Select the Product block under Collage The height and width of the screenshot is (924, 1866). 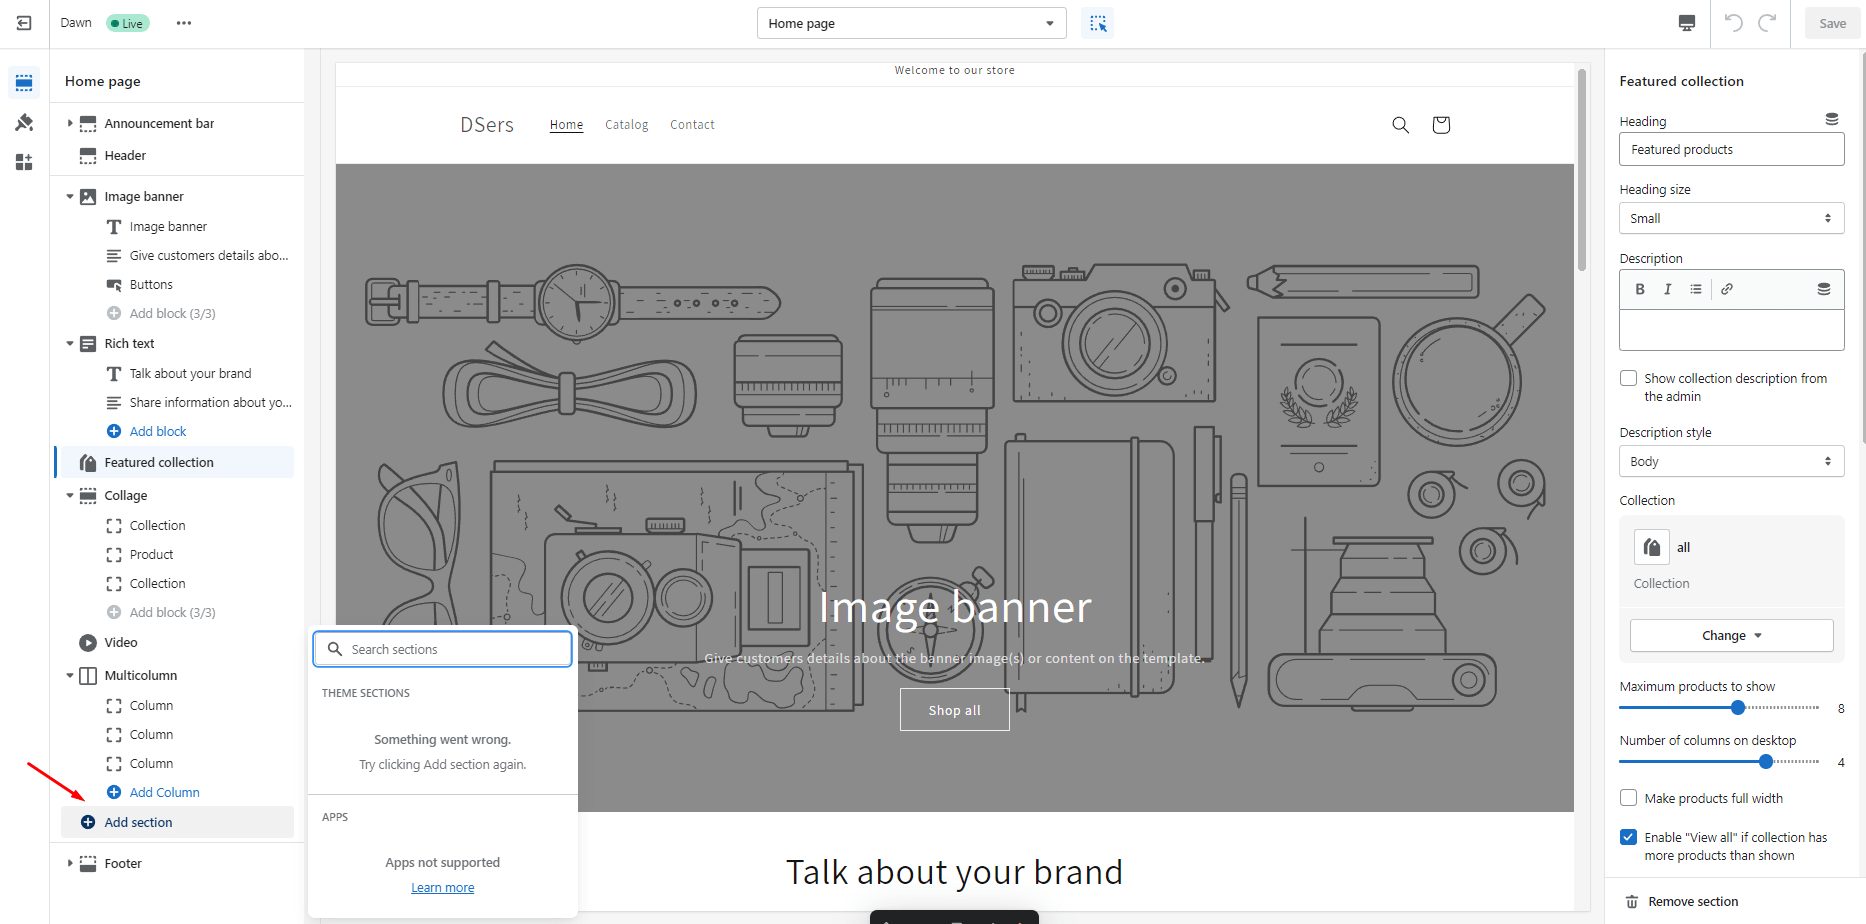(151, 554)
